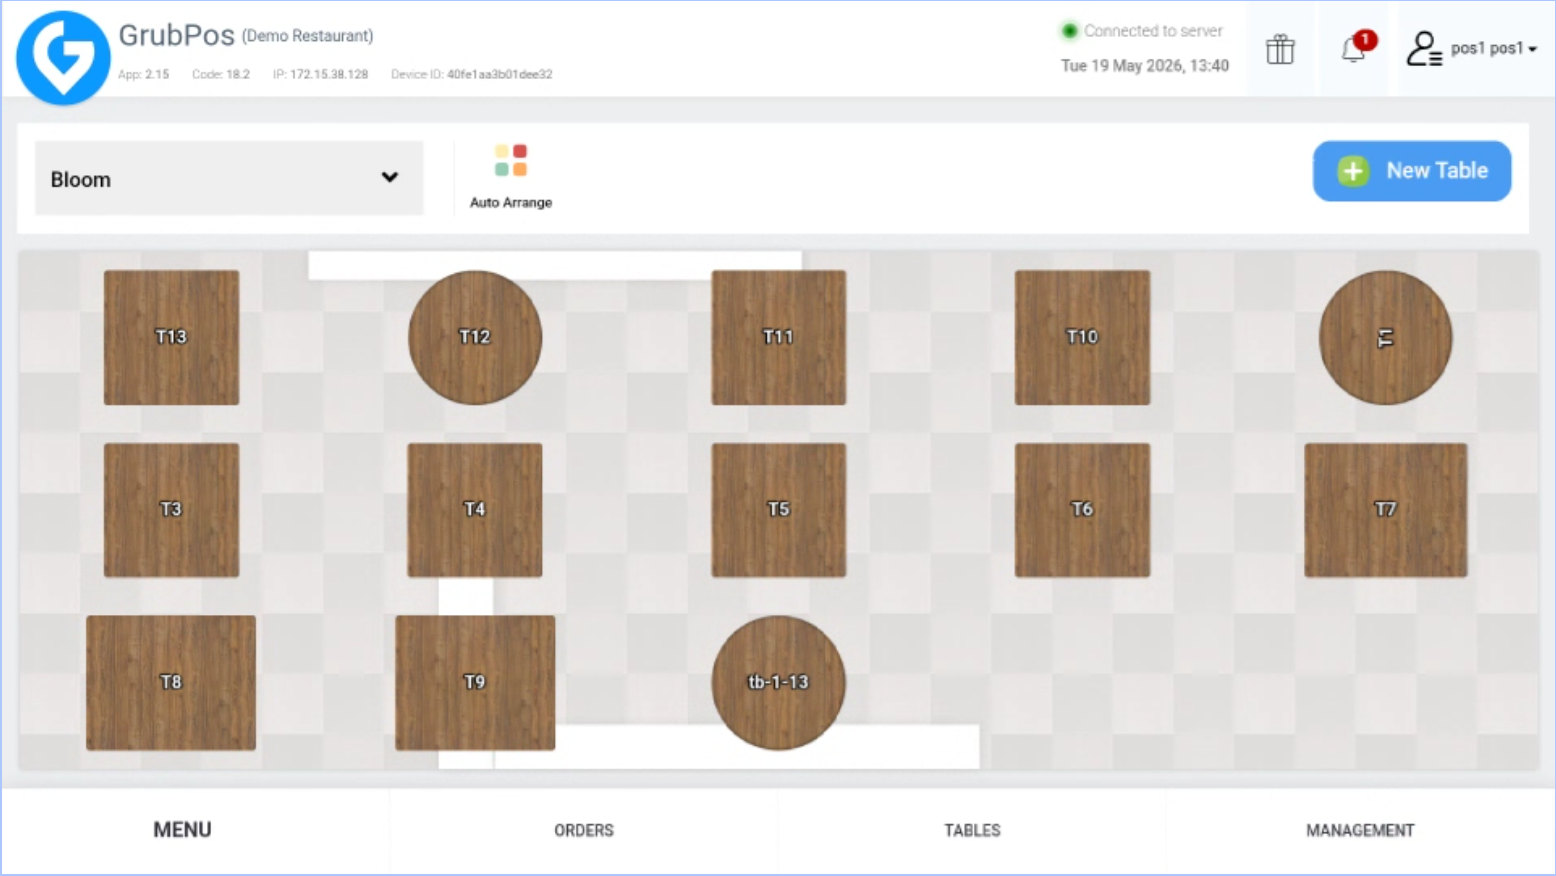Click the date "Tue 19 May 2026, 13:40"
The width and height of the screenshot is (1556, 876).
1145,66
